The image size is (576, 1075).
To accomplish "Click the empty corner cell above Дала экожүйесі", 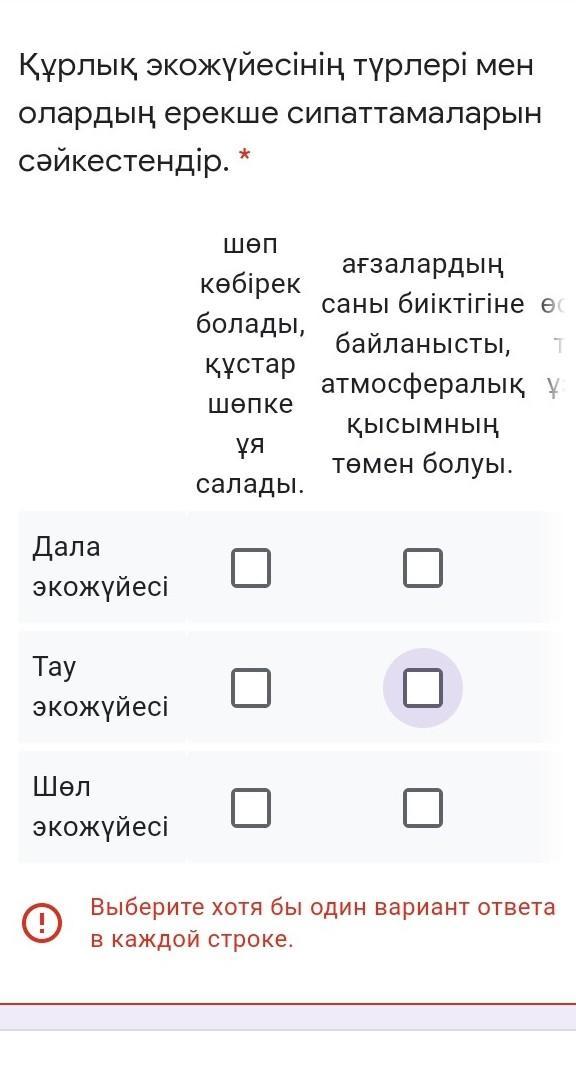I will (x=101, y=365).
